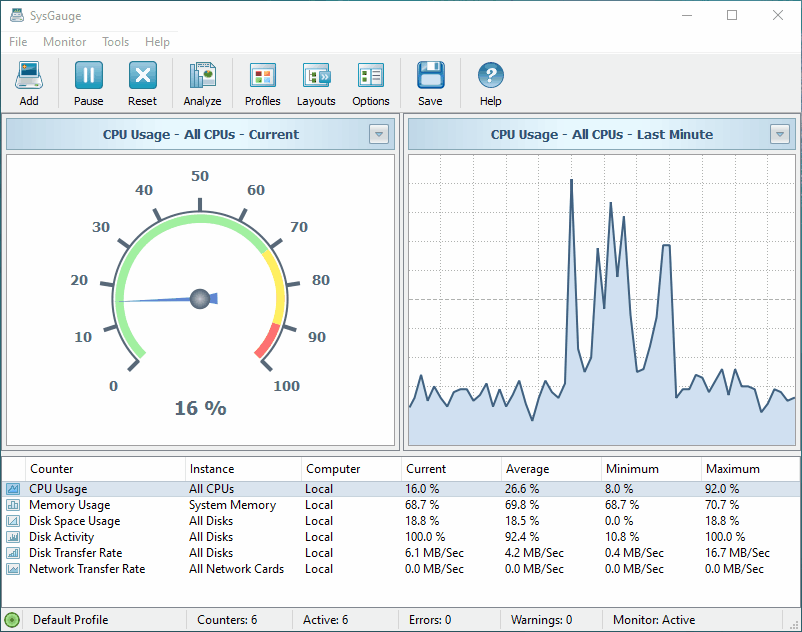
Task: Reset counters using the Reset icon
Action: point(143,75)
